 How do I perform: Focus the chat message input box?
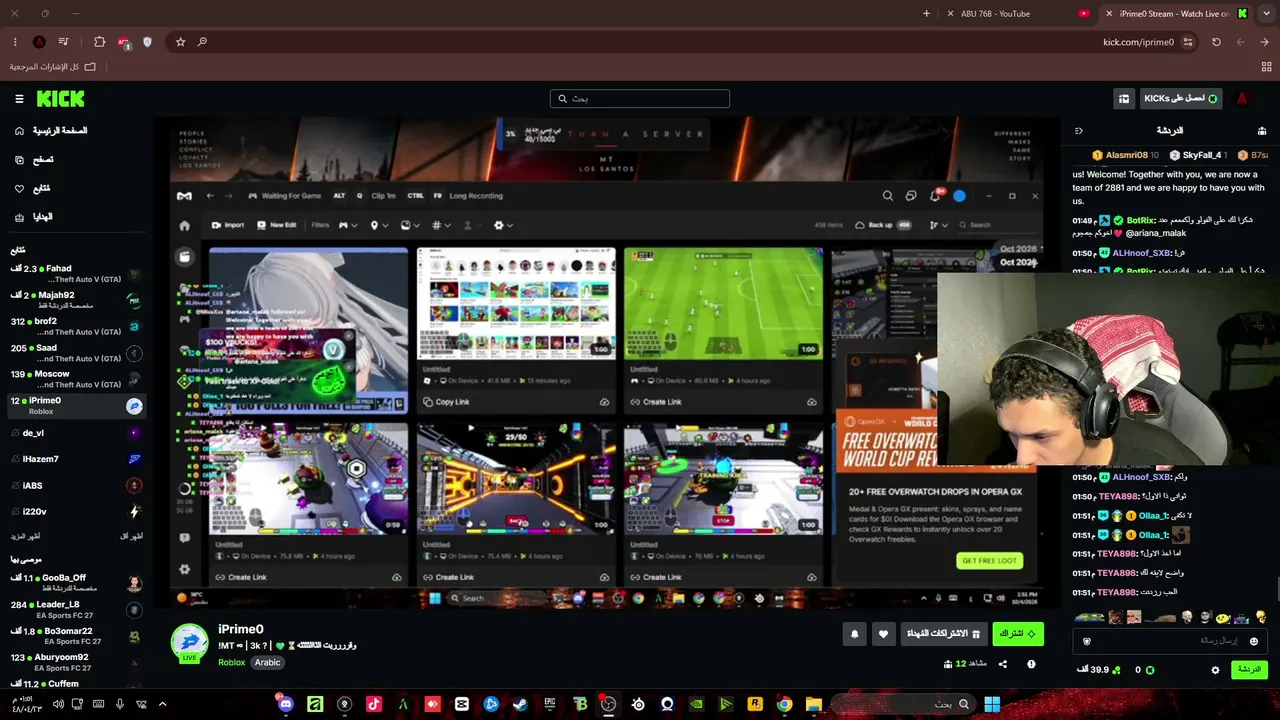pyautogui.click(x=1170, y=641)
